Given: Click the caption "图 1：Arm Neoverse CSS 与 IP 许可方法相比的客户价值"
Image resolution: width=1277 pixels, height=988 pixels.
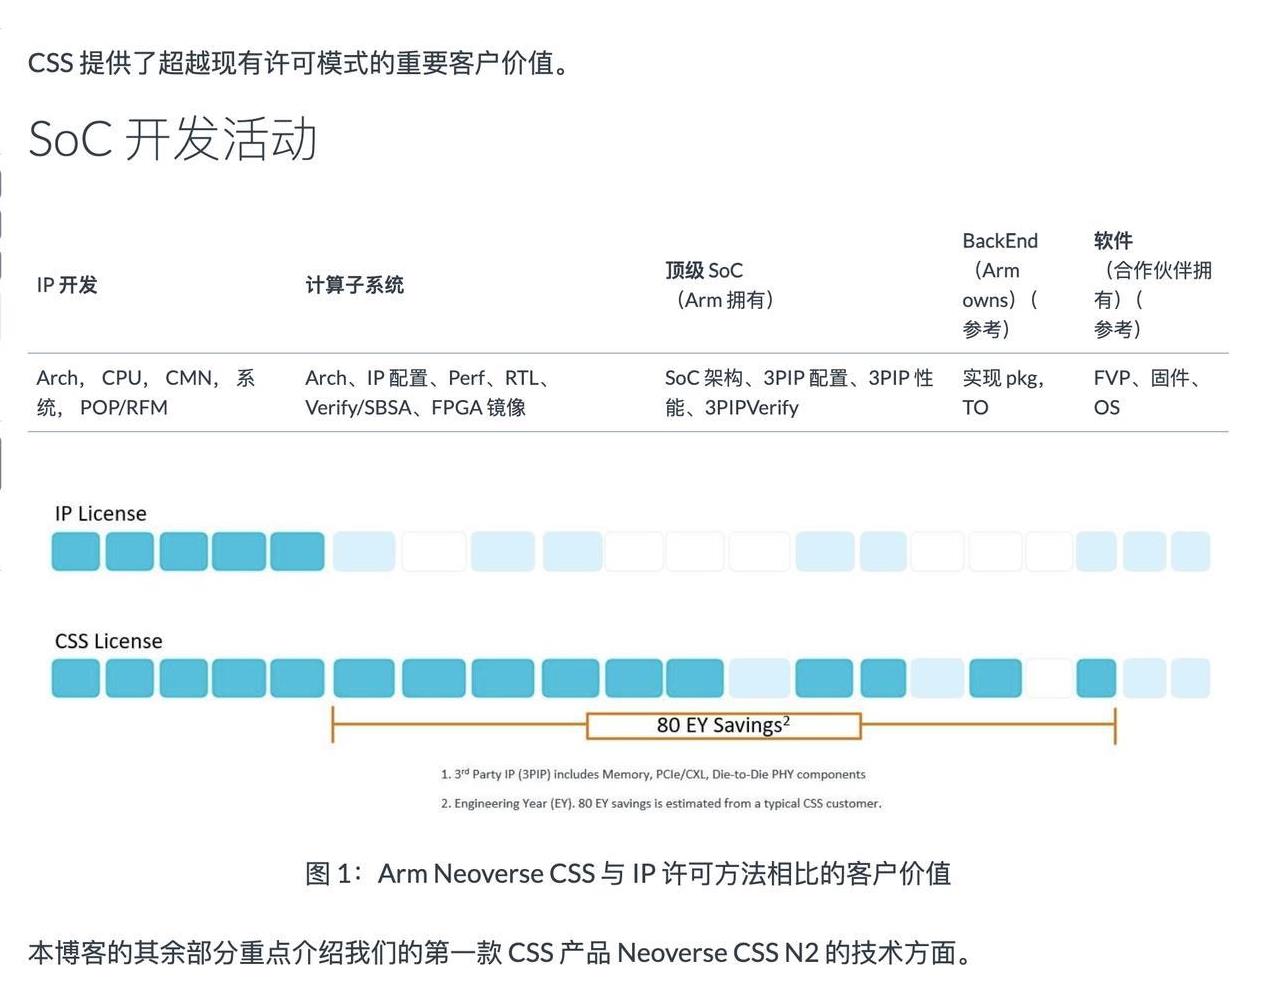Looking at the screenshot, I should pos(628,874).
